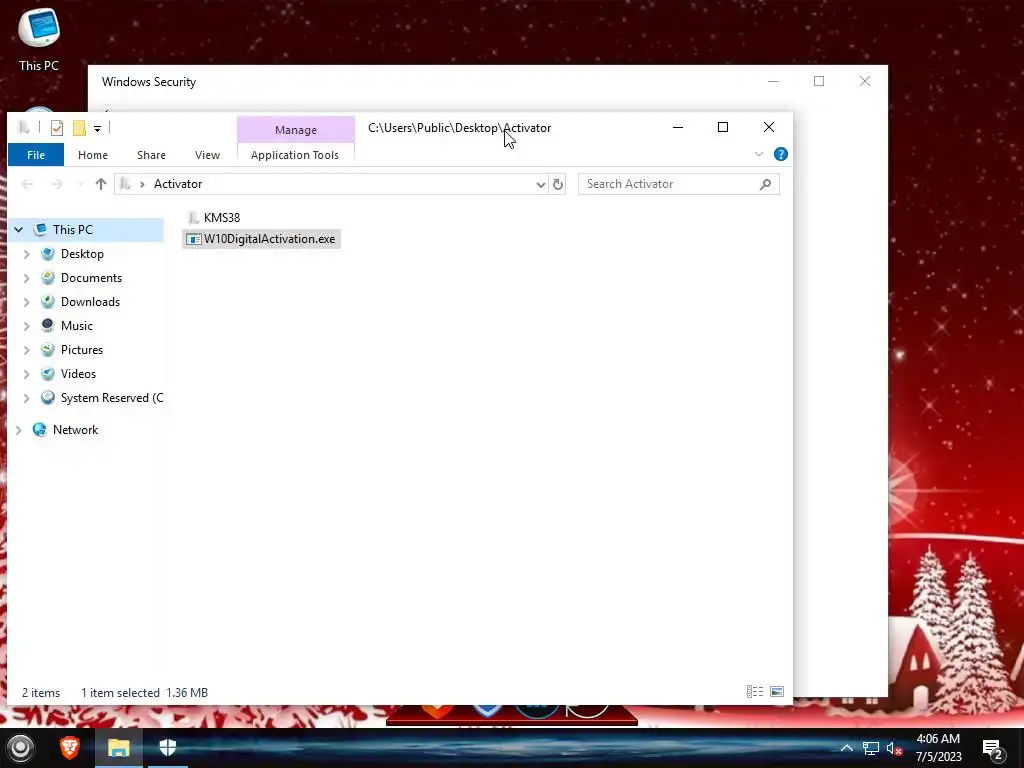1024x768 pixels.
Task: Launch Brave browser from taskbar
Action: coord(70,748)
